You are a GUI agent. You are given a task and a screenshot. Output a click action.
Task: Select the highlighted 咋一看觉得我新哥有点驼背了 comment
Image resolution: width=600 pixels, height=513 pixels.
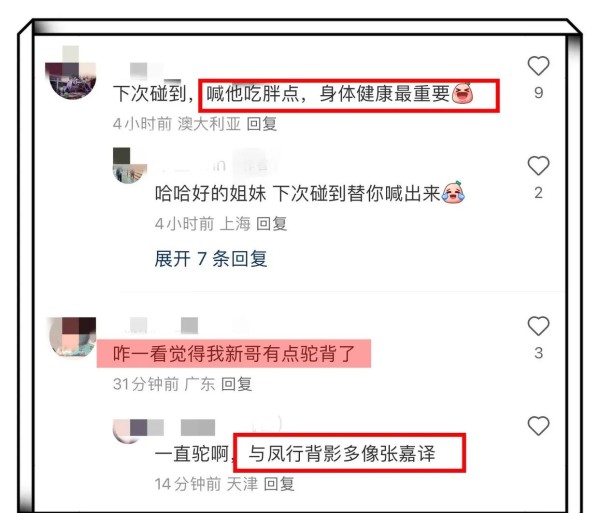click(x=234, y=353)
